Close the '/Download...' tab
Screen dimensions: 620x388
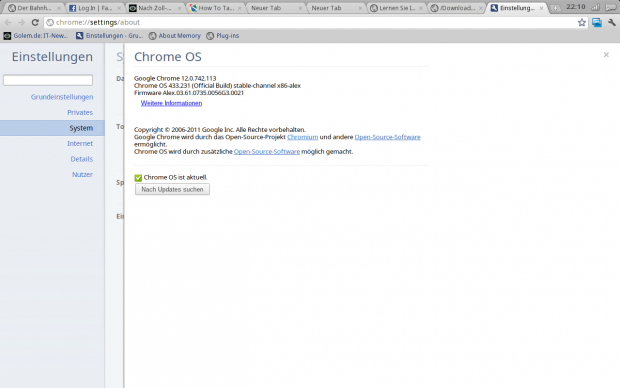click(x=480, y=8)
